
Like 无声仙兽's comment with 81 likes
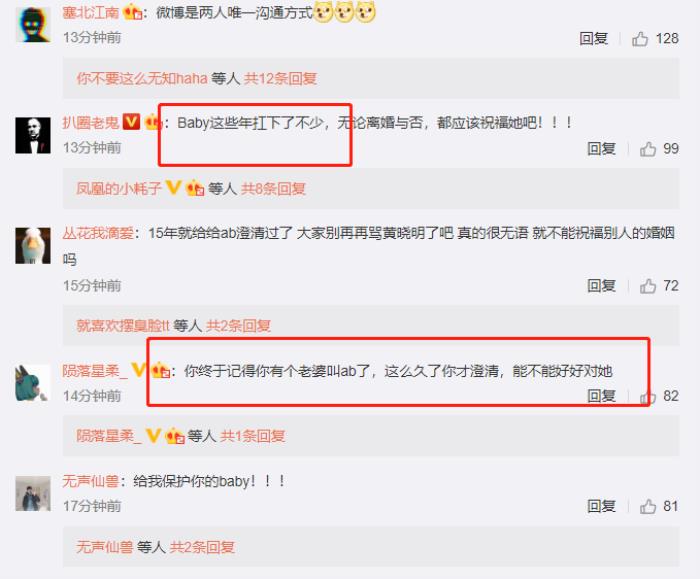pyautogui.click(x=648, y=506)
